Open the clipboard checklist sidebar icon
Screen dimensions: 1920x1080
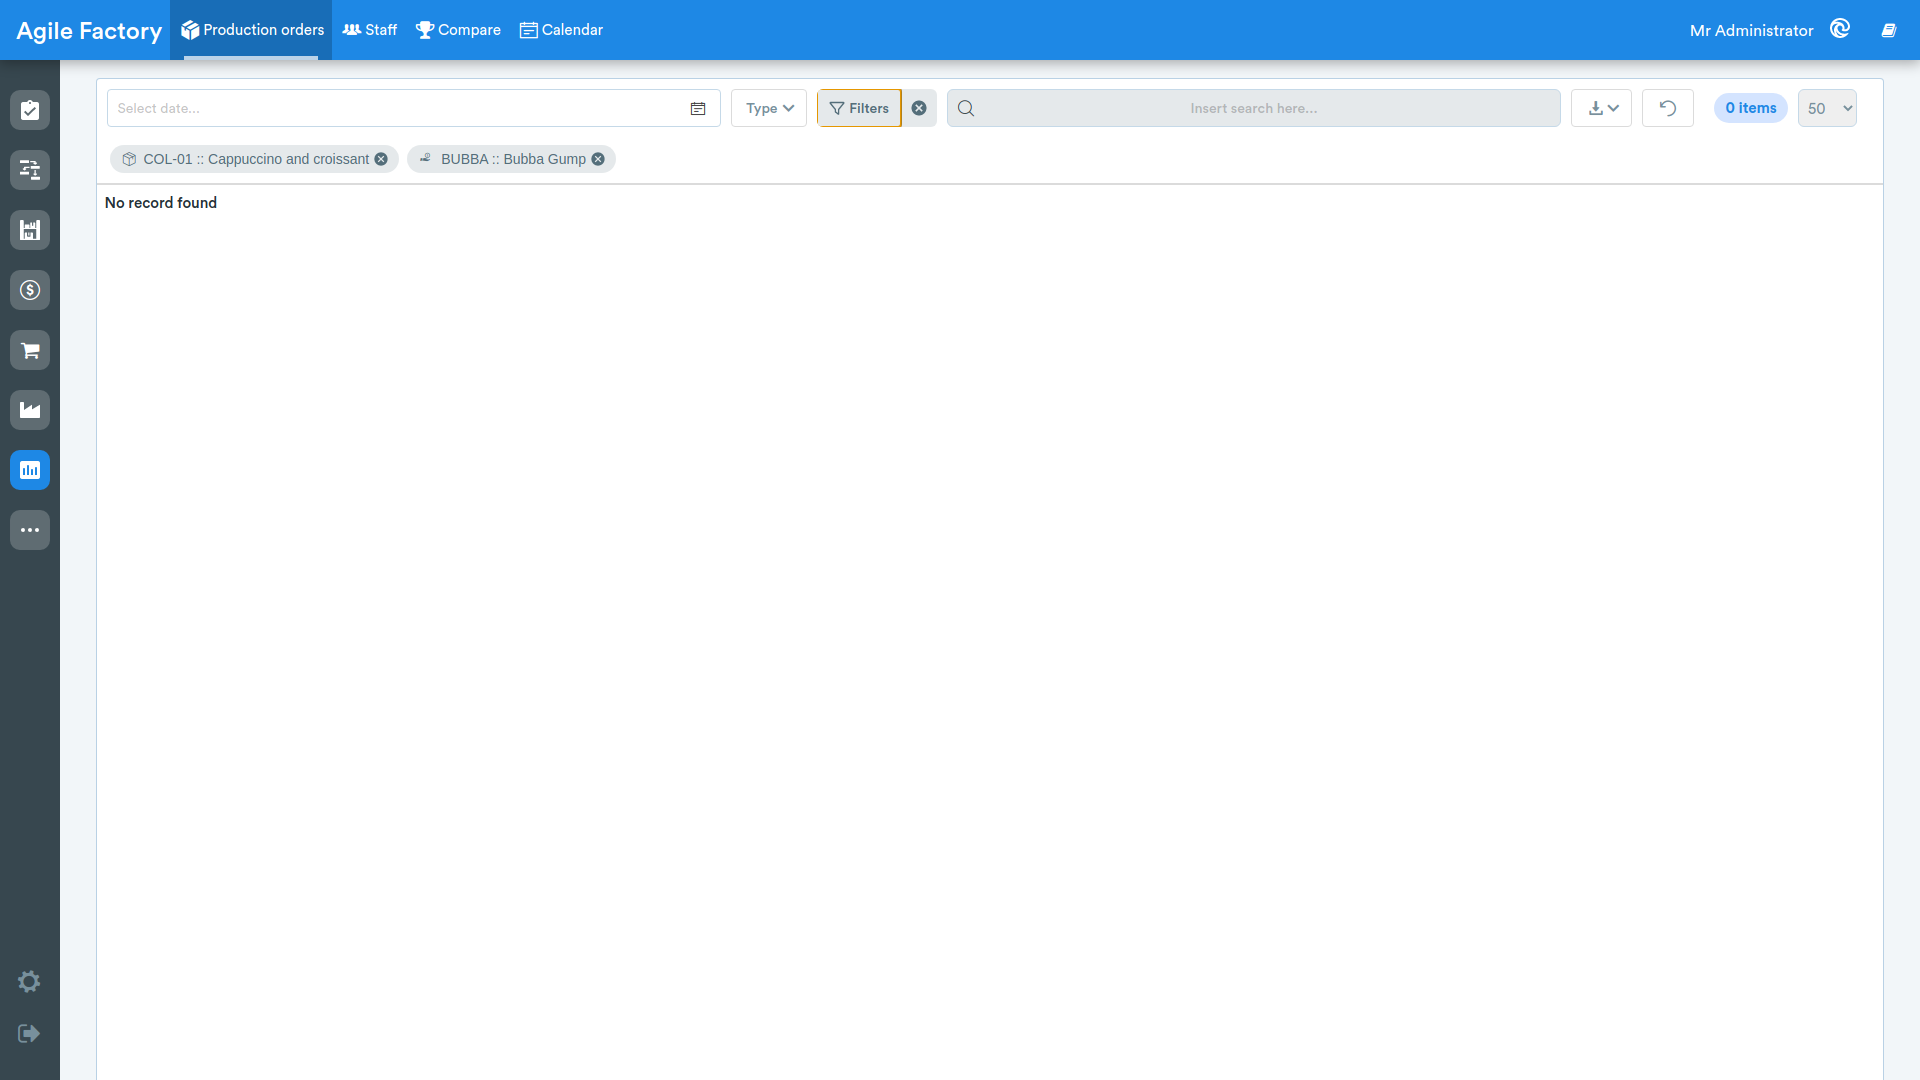30,110
